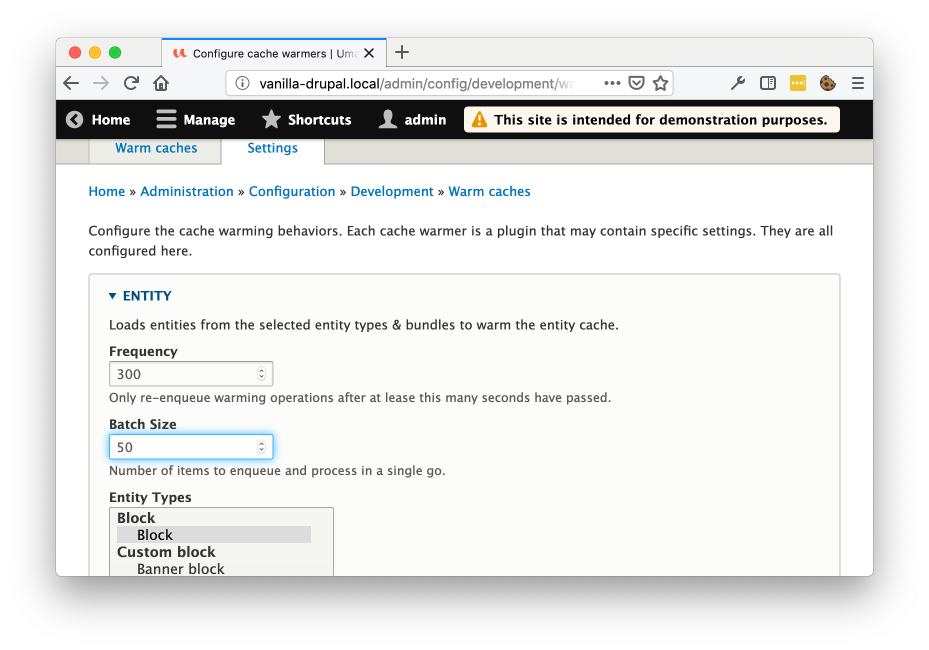Click the browser forward arrow
Screen dimensions: 929x650
point(101,84)
